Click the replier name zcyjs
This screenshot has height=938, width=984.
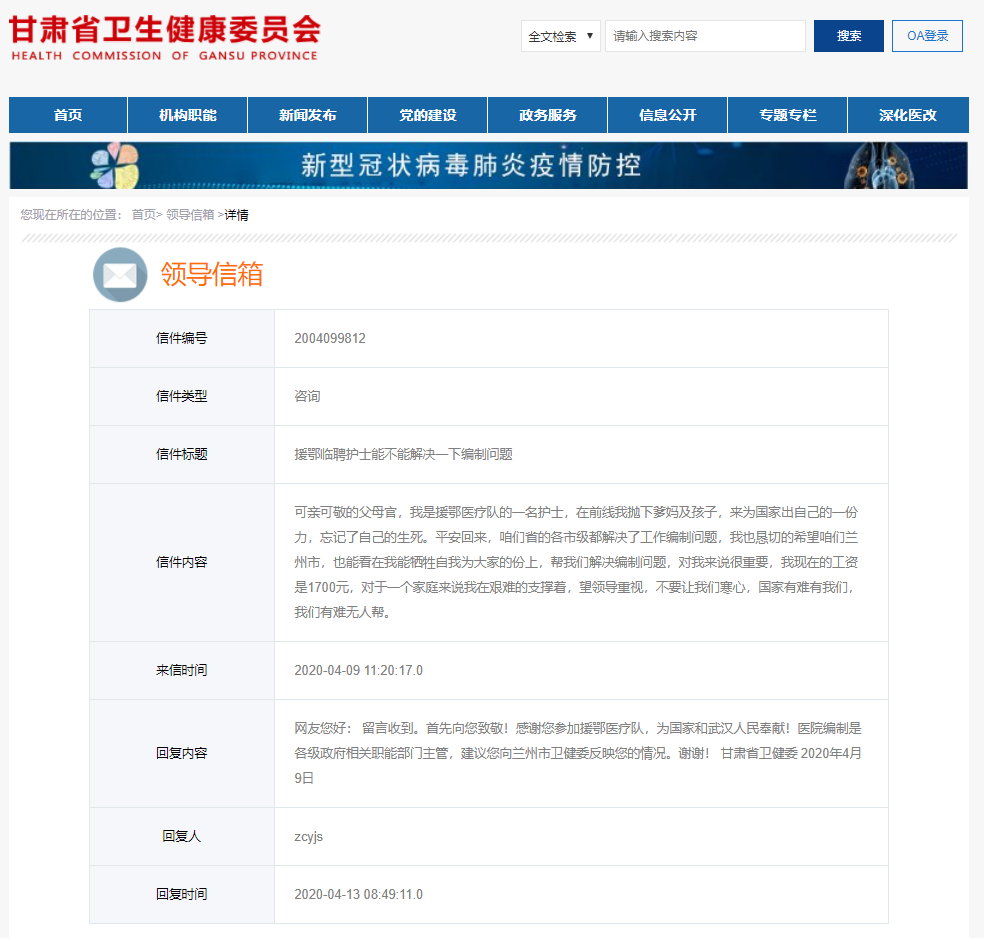pyautogui.click(x=309, y=836)
